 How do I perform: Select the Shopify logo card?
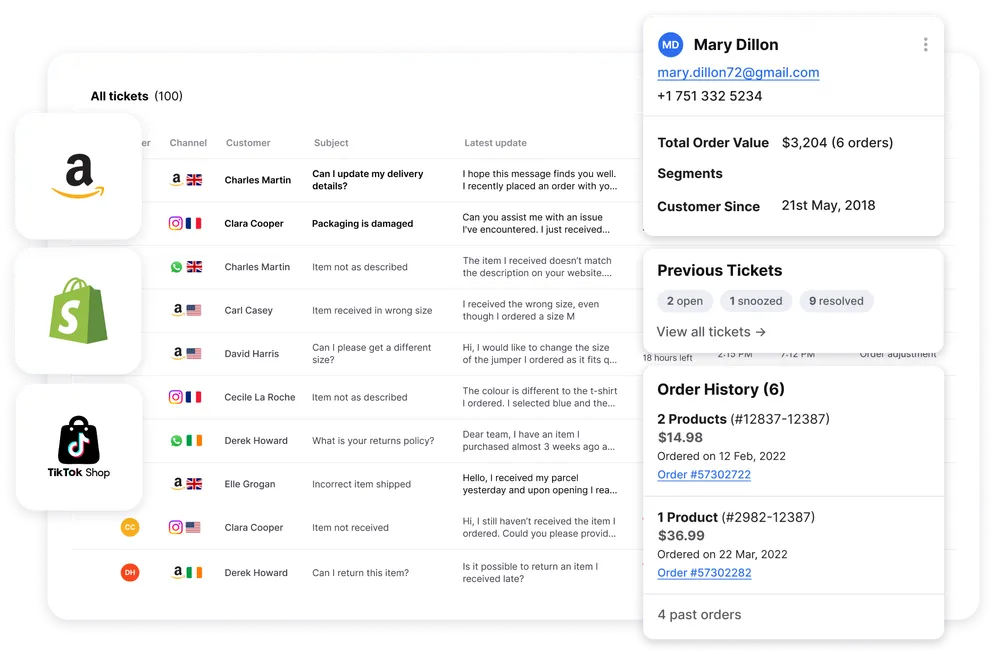pos(78,311)
